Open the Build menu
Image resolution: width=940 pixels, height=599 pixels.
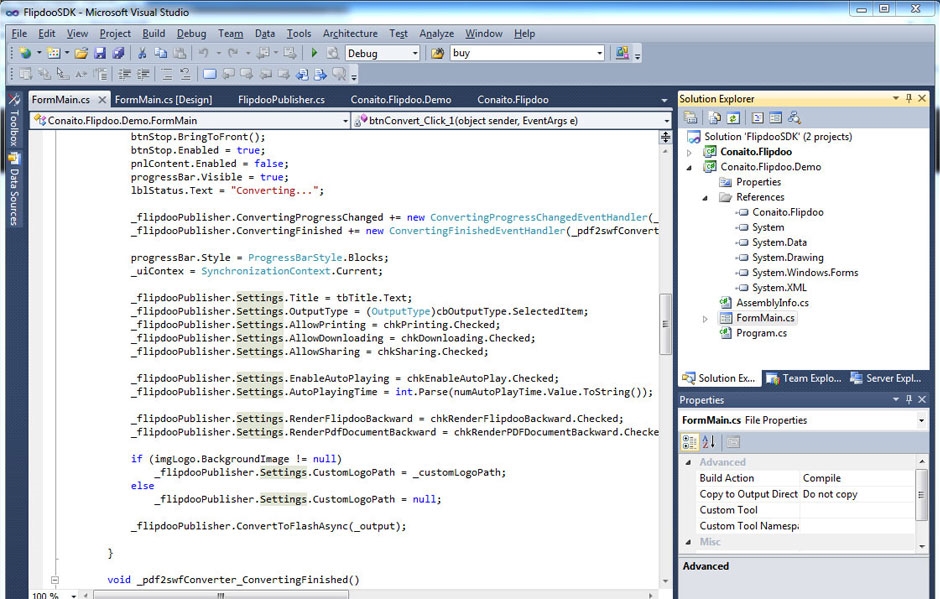coord(153,34)
